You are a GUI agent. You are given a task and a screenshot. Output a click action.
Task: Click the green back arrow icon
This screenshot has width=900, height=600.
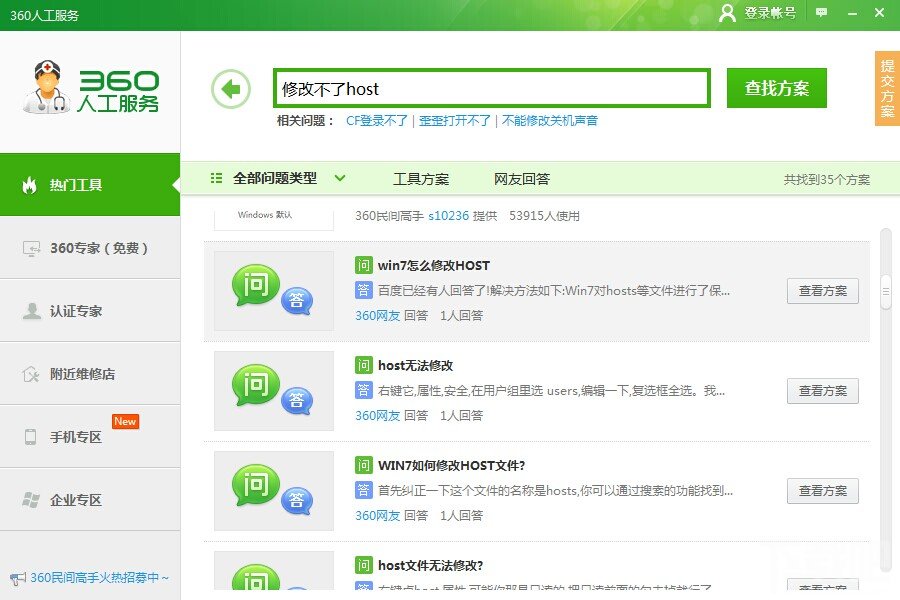(231, 88)
